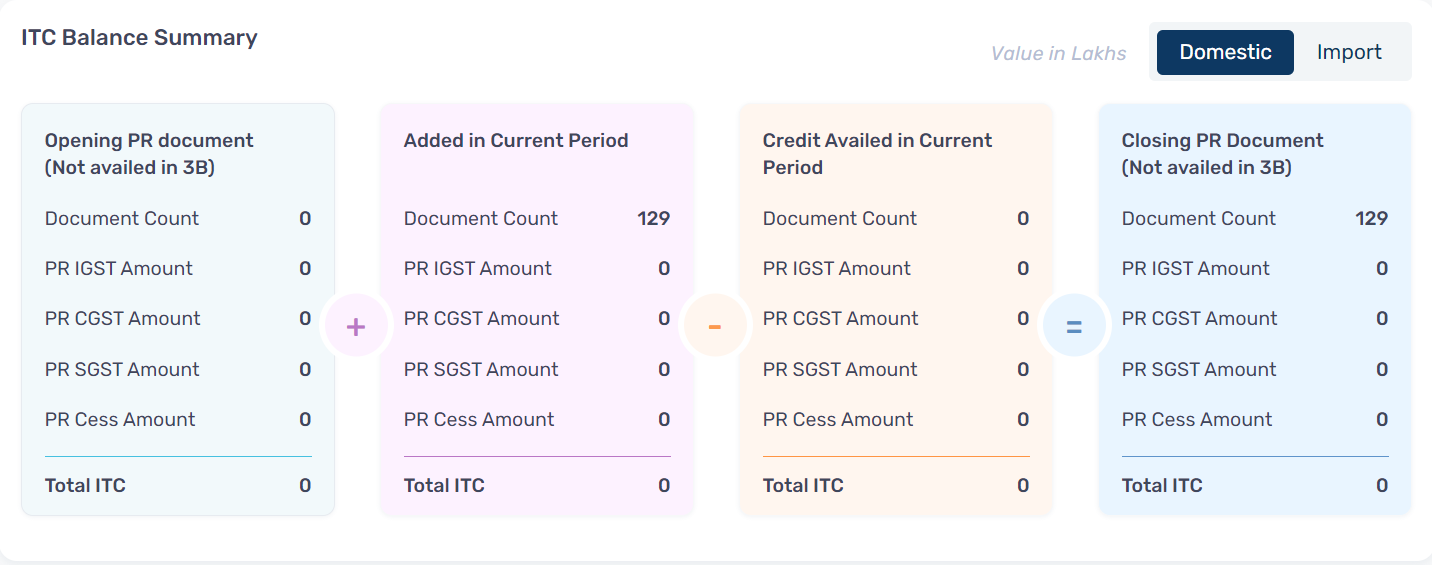Select the Added in Current Period heading
The height and width of the screenshot is (565, 1432).
tap(516, 141)
